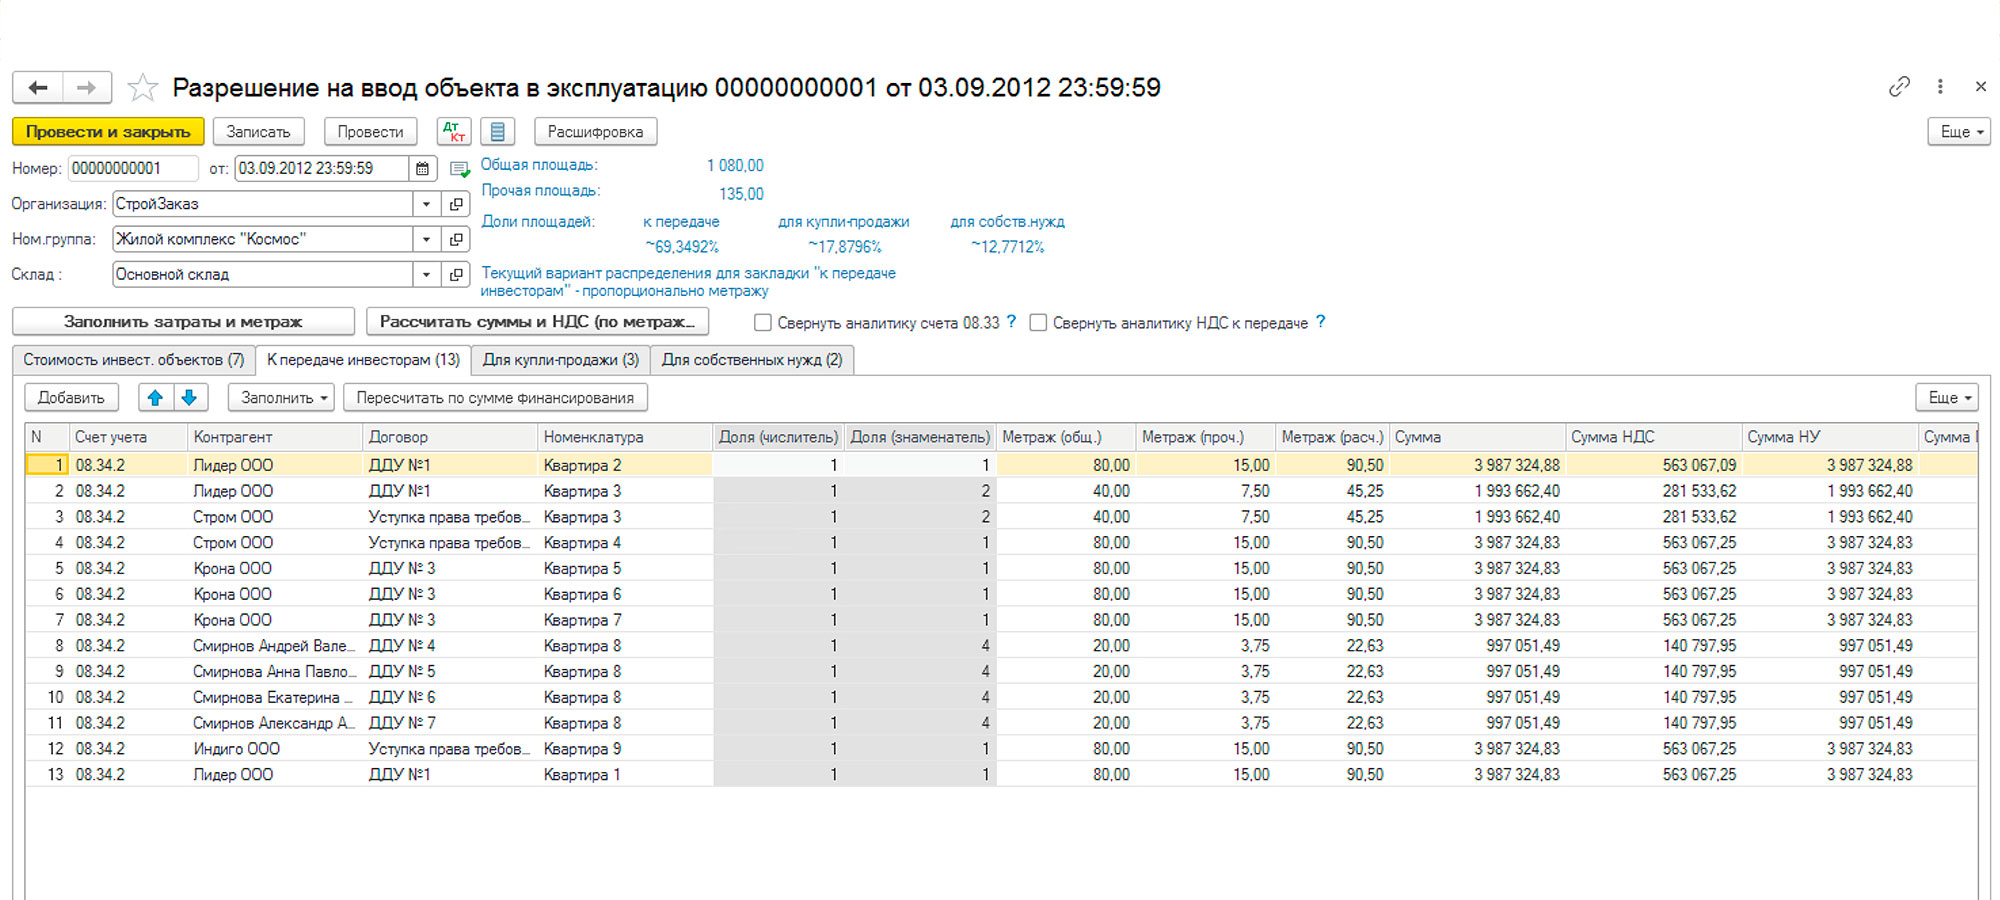Open the Организация field reference icon

point(456,204)
